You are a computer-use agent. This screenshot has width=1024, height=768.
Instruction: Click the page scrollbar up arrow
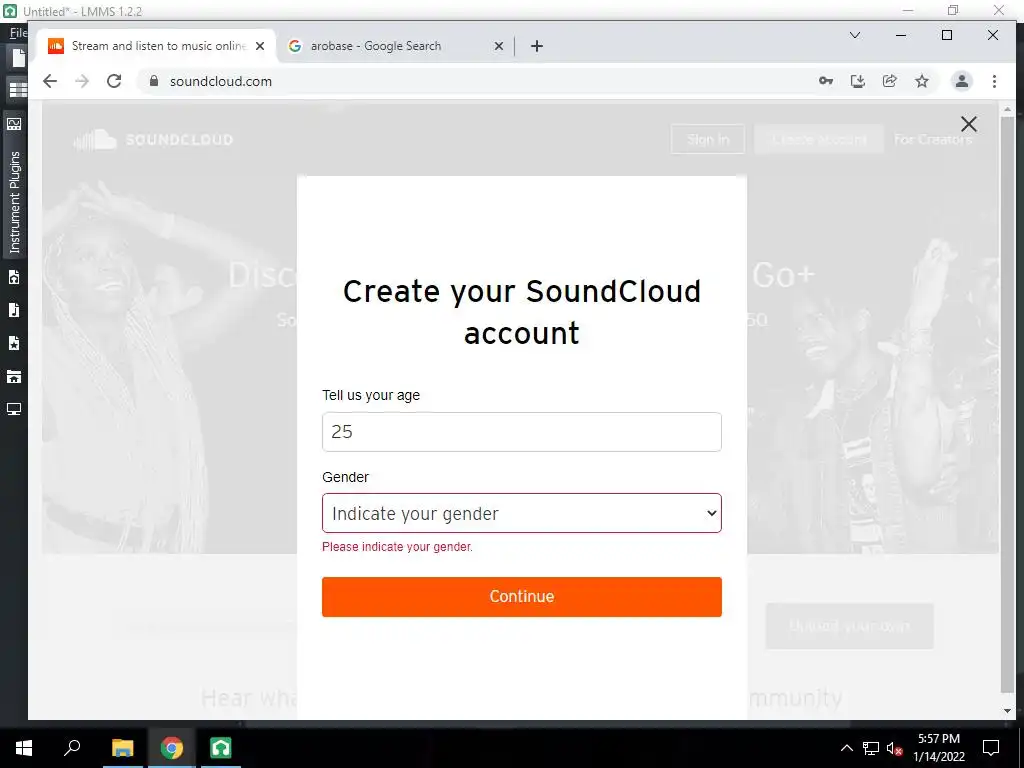pos(1007,109)
